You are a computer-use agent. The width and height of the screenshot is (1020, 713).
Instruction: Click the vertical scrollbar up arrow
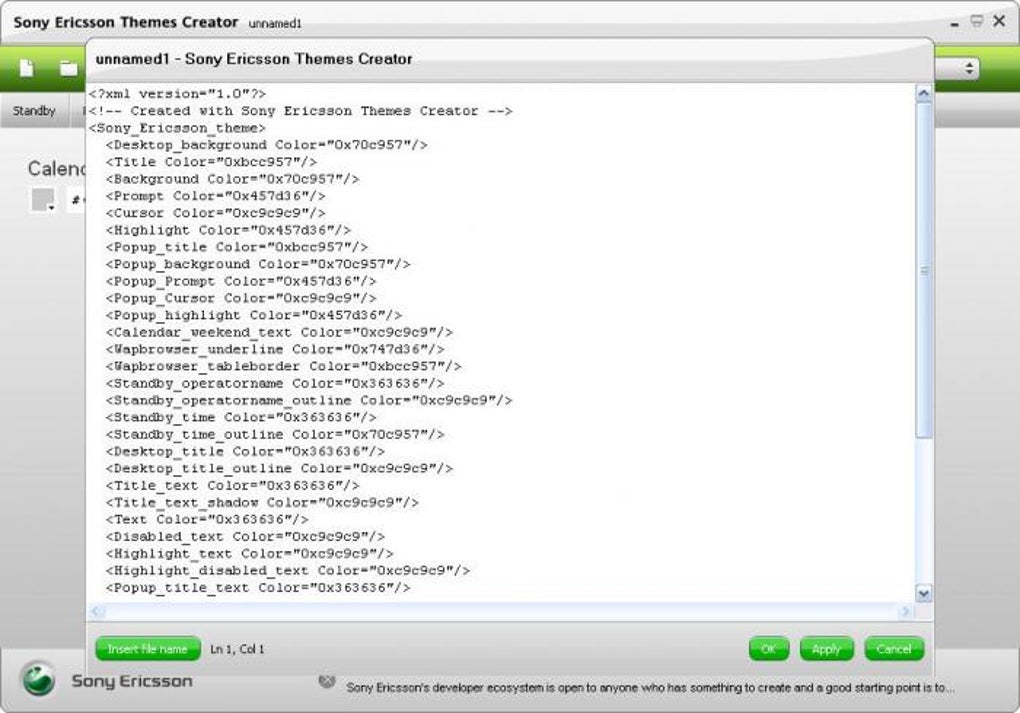923,94
